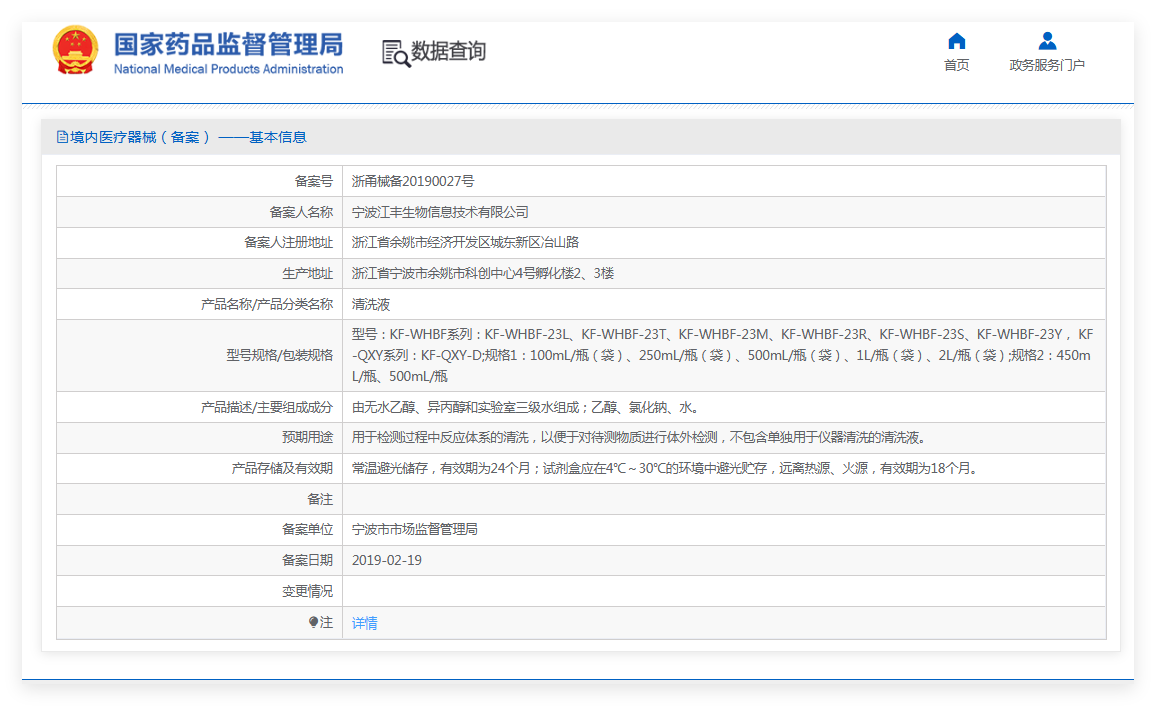Click the registrant name 宁波江丰生物信息技术有限公司
The image size is (1156, 706).
(440, 212)
